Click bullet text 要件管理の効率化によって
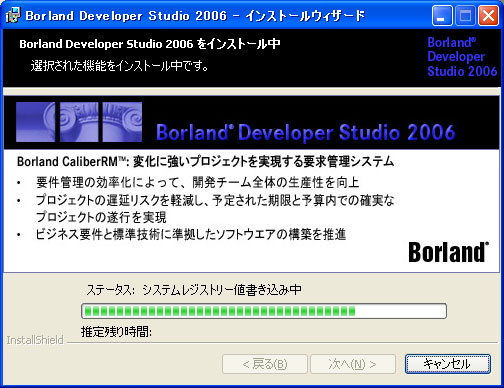Image resolution: width=504 pixels, height=388 pixels. coord(197,182)
